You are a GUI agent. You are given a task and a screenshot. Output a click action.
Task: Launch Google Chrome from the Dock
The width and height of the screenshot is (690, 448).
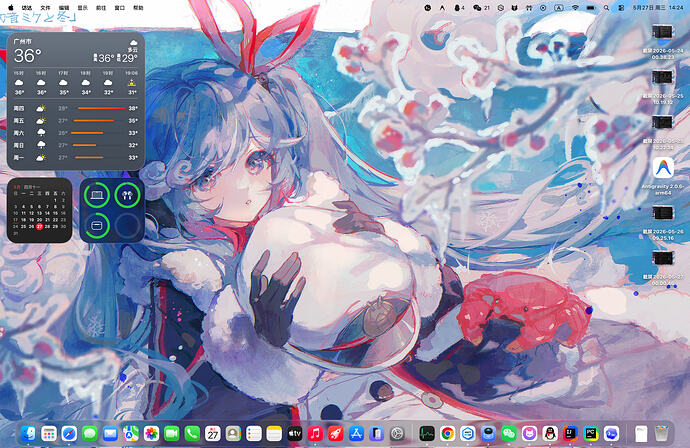[x=447, y=434]
